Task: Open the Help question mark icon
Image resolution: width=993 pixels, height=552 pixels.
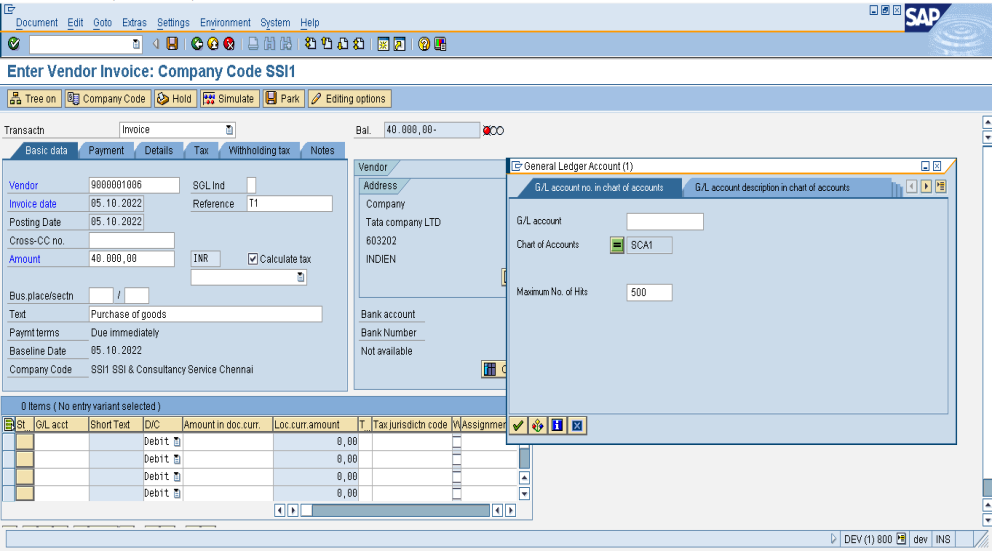Action: 424,44
